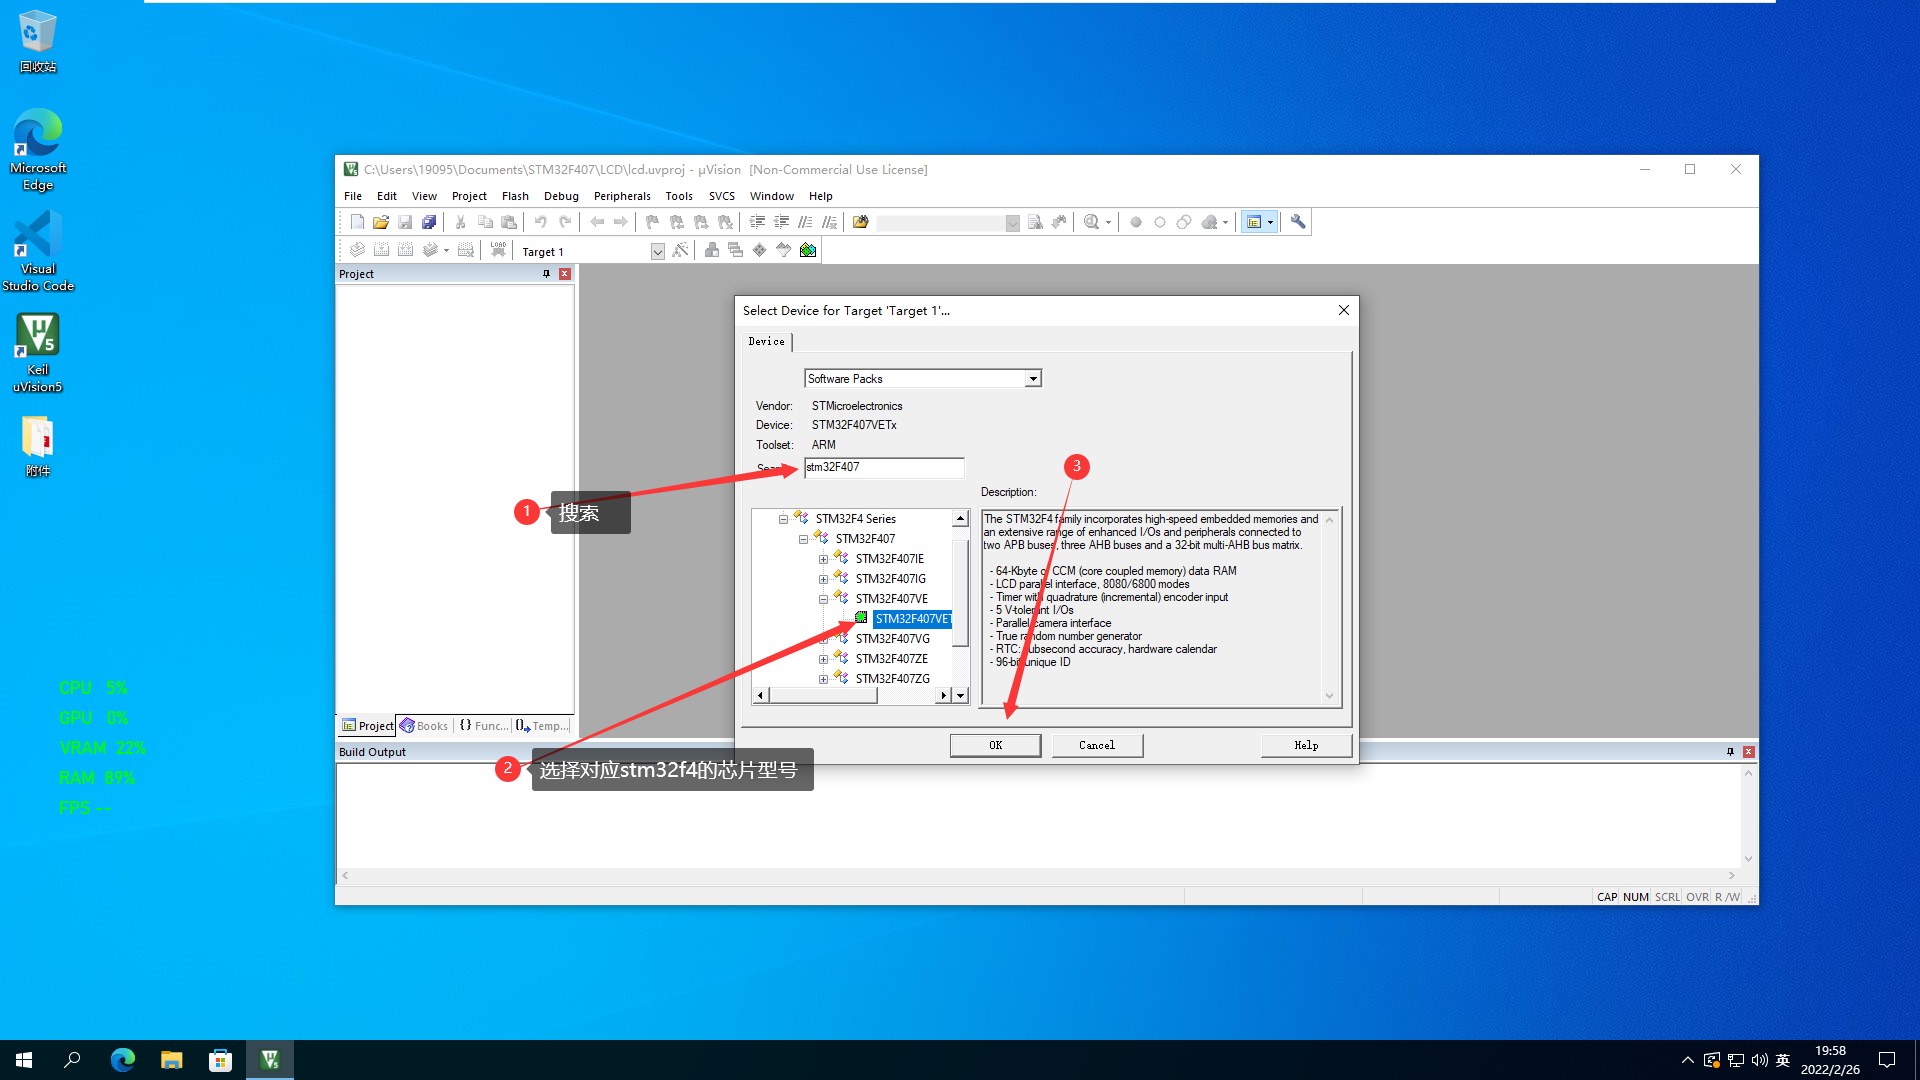Collapse the STM32F407VE tree node
The width and height of the screenshot is (1920, 1080).
823,599
